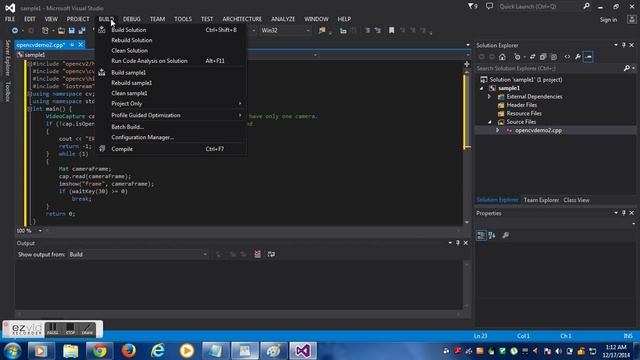Open the Toolbox side tab
This screenshot has height=360, width=640.
click(7, 91)
